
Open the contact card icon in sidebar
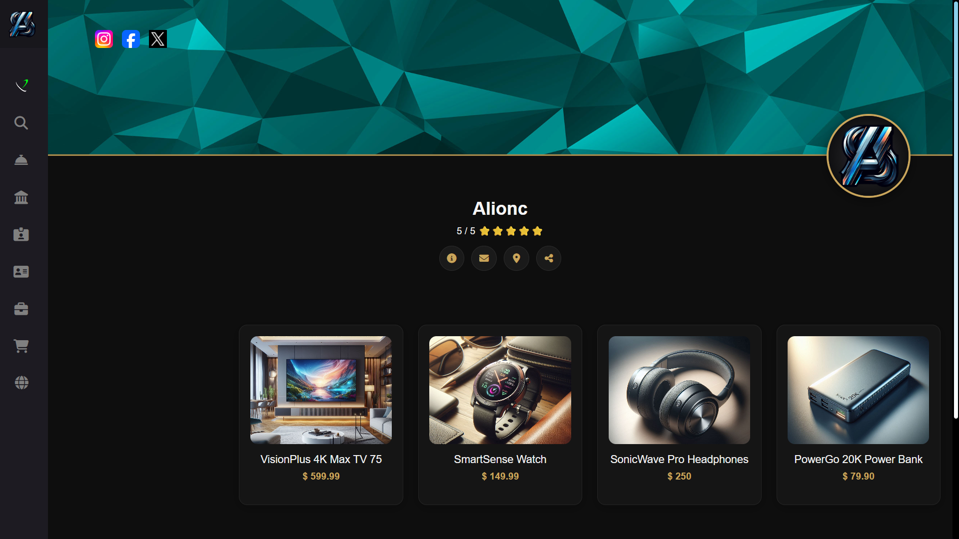click(21, 272)
